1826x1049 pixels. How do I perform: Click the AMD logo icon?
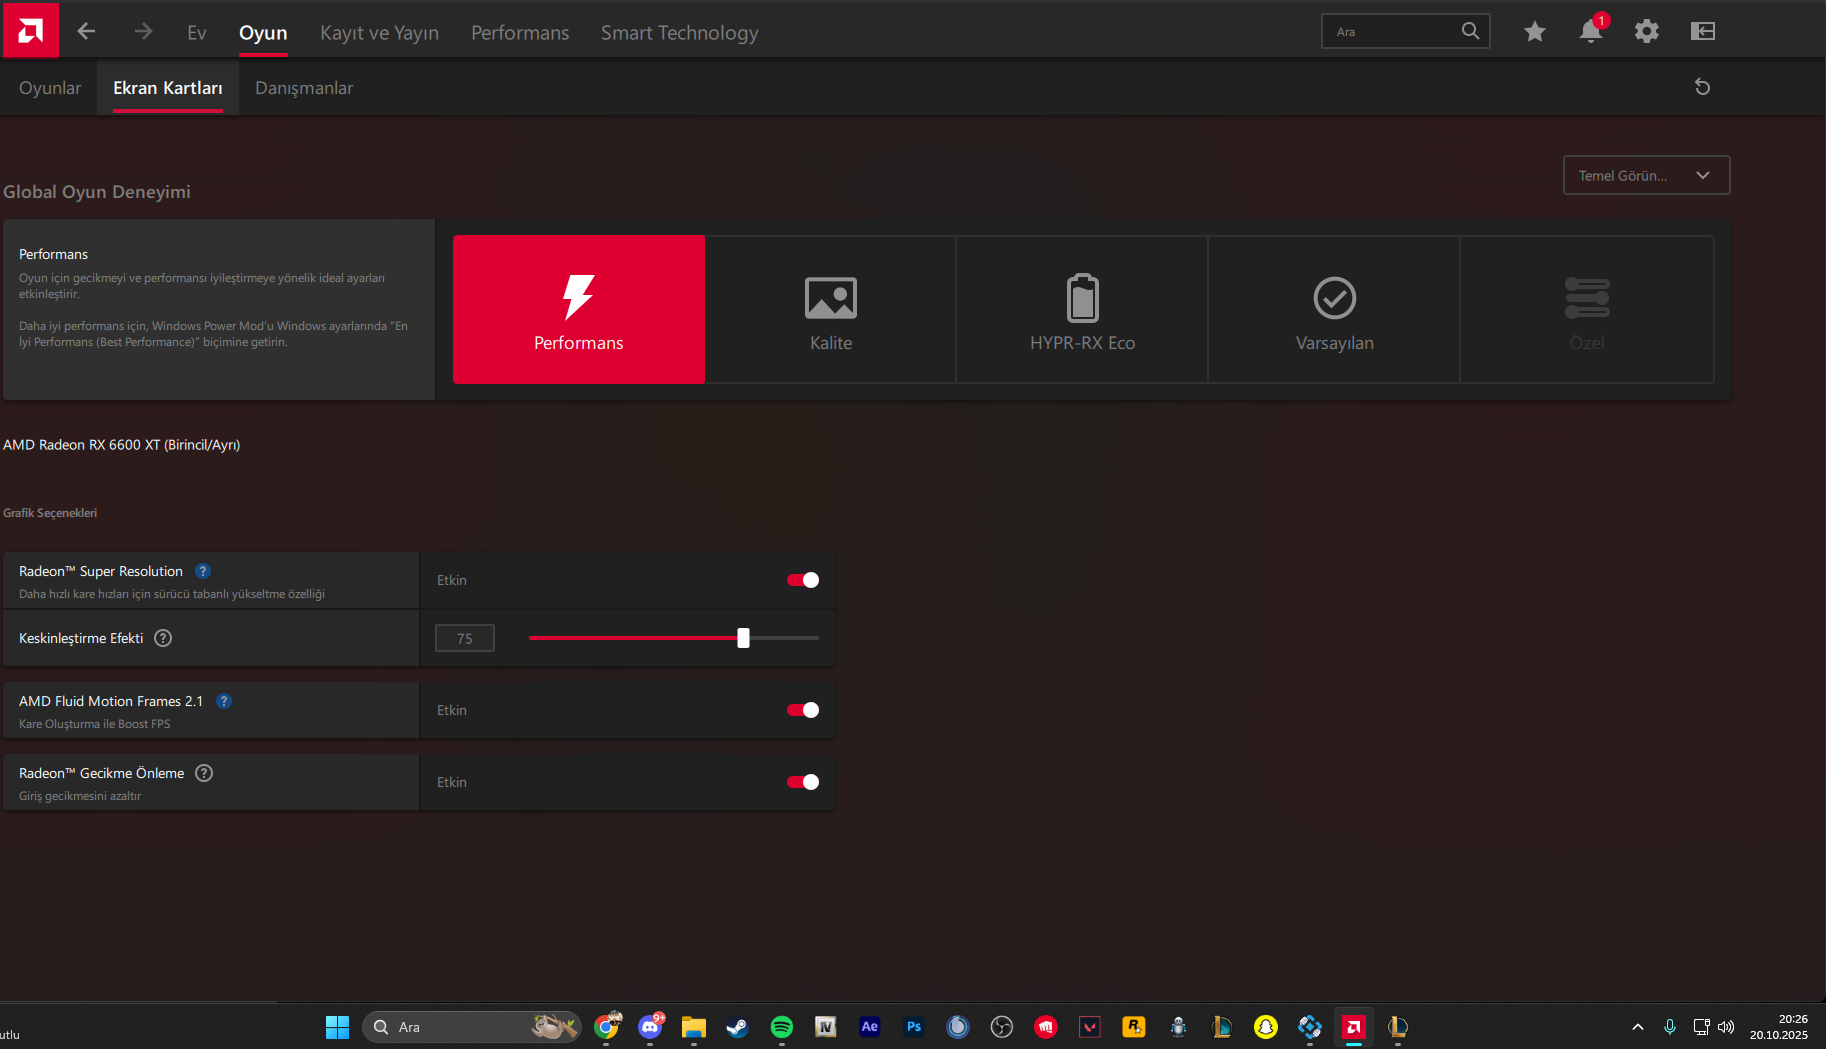[x=31, y=30]
